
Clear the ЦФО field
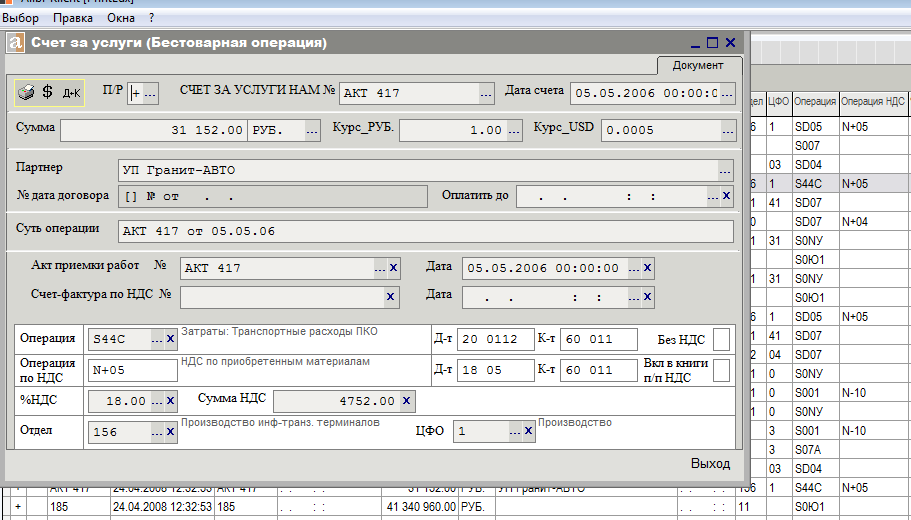click(x=528, y=431)
